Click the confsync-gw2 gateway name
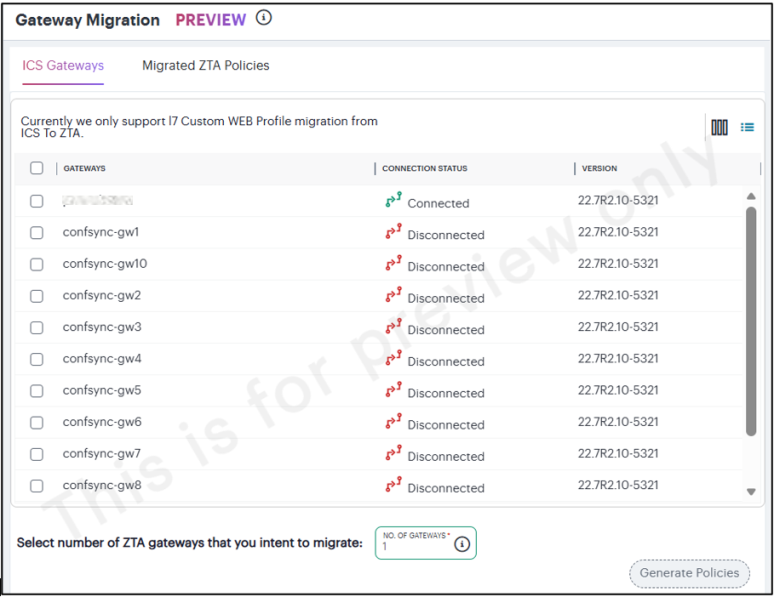 [x=102, y=295]
